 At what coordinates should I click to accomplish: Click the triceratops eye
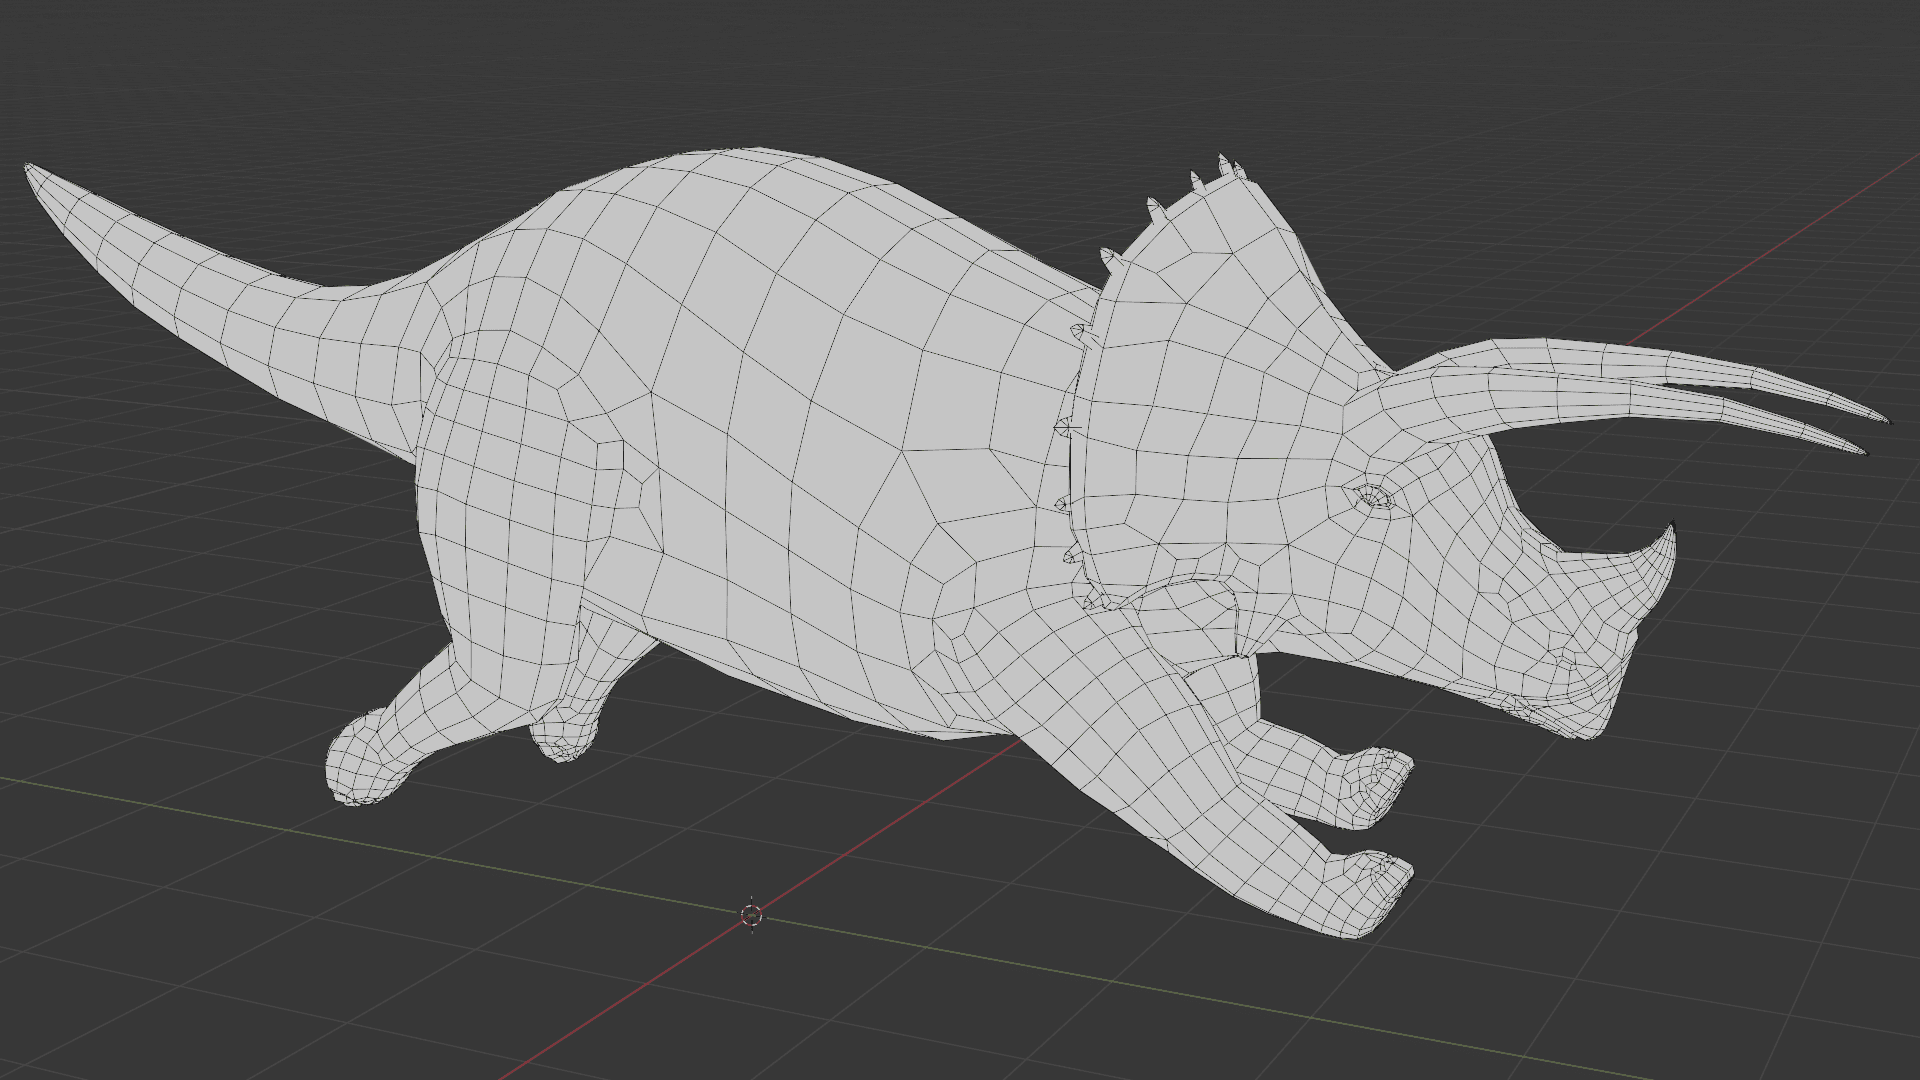point(1372,497)
